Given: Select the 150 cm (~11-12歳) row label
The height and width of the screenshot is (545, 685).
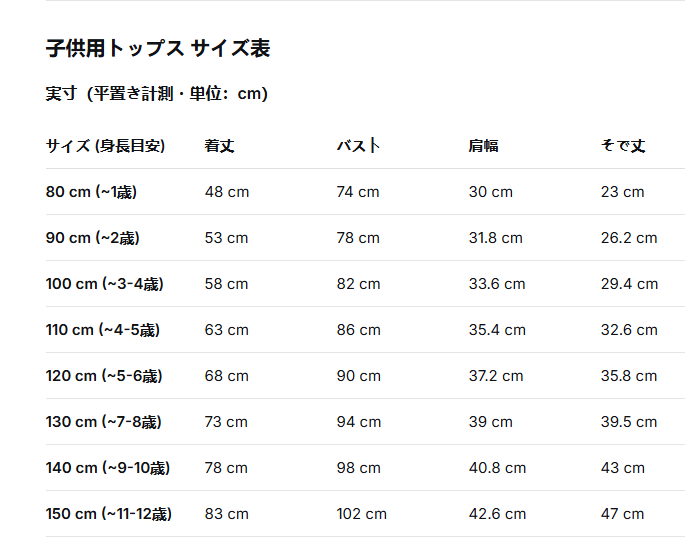Looking at the screenshot, I should pos(109,514).
